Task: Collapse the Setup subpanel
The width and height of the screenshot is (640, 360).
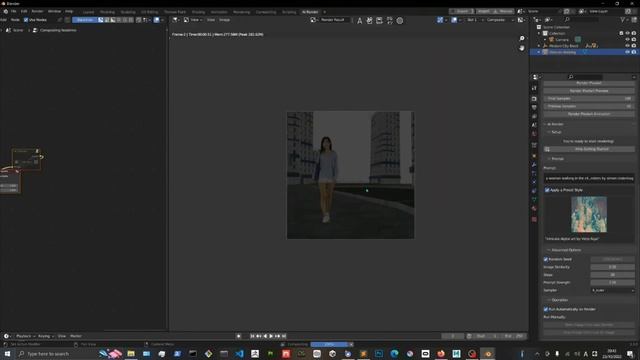Action: pos(556,132)
